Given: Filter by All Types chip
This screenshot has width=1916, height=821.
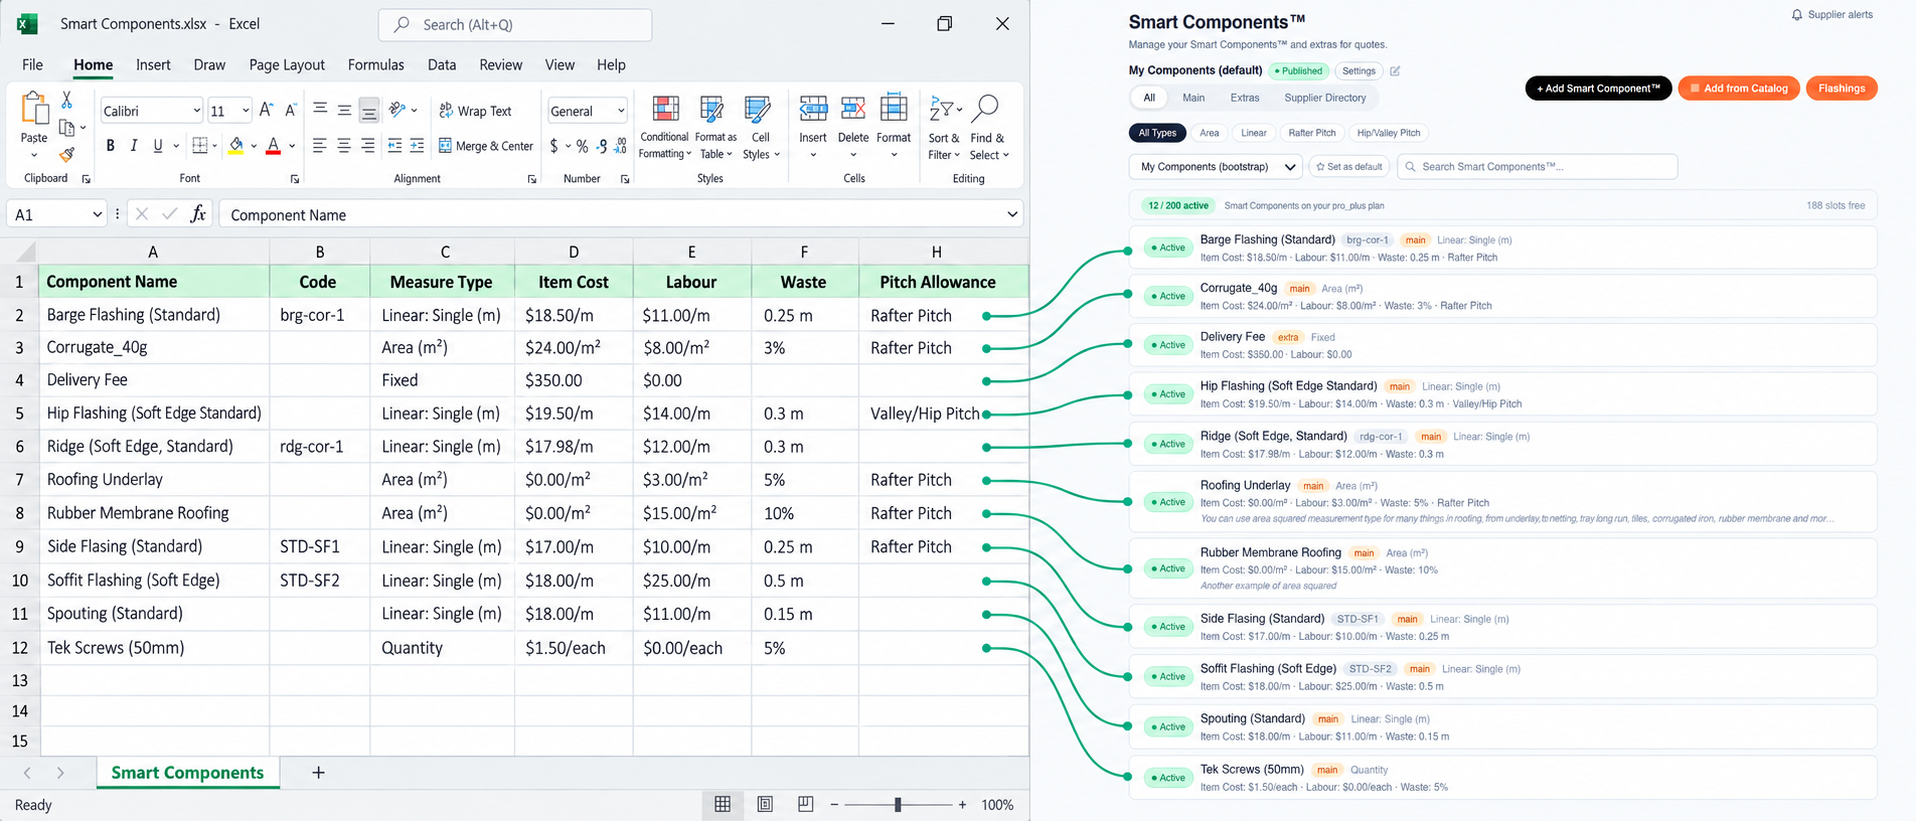Looking at the screenshot, I should (1157, 133).
